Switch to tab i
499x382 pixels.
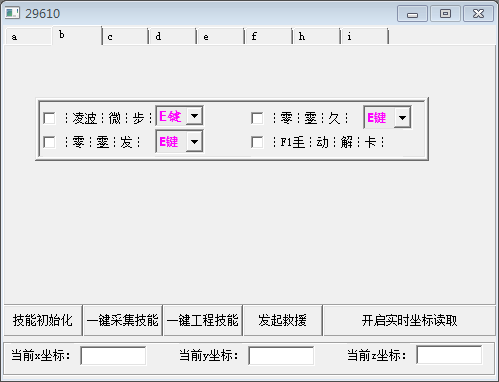[x=365, y=36]
